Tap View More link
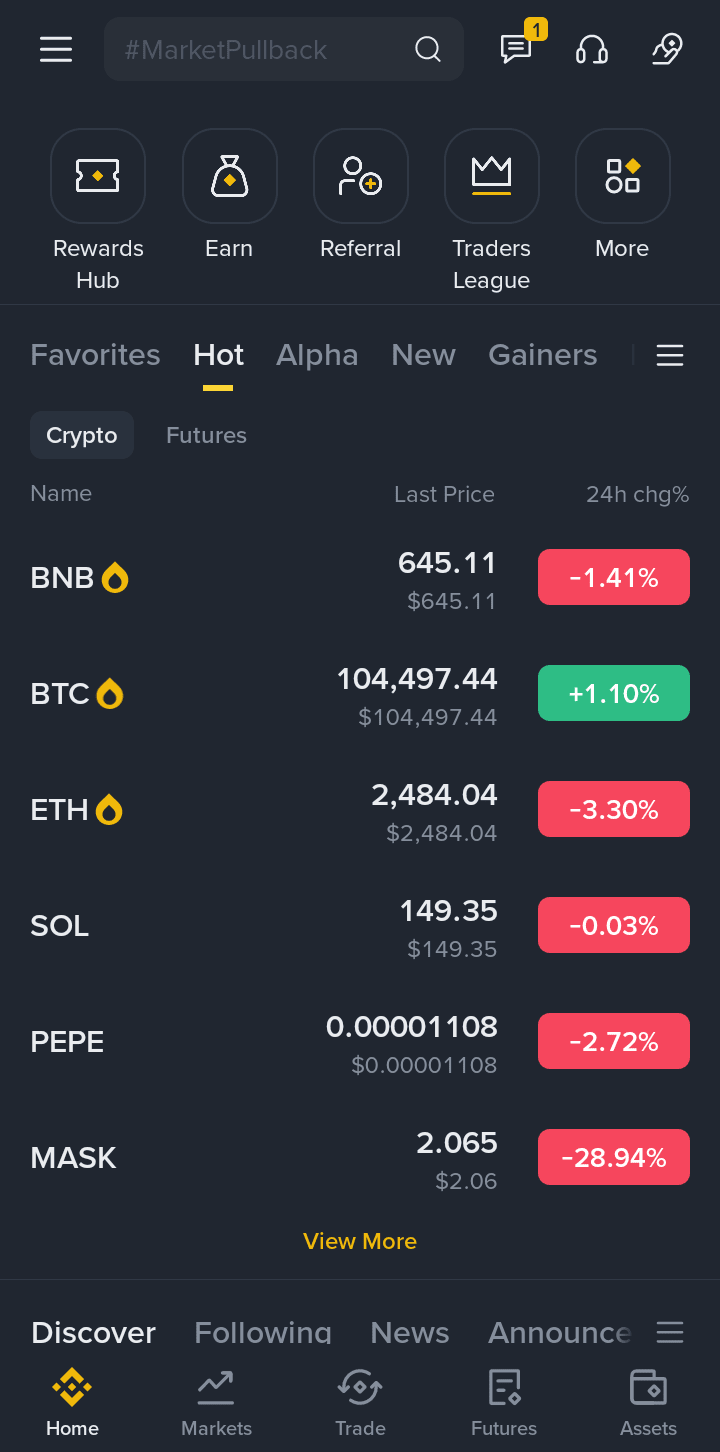The width and height of the screenshot is (720, 1452). point(360,1241)
